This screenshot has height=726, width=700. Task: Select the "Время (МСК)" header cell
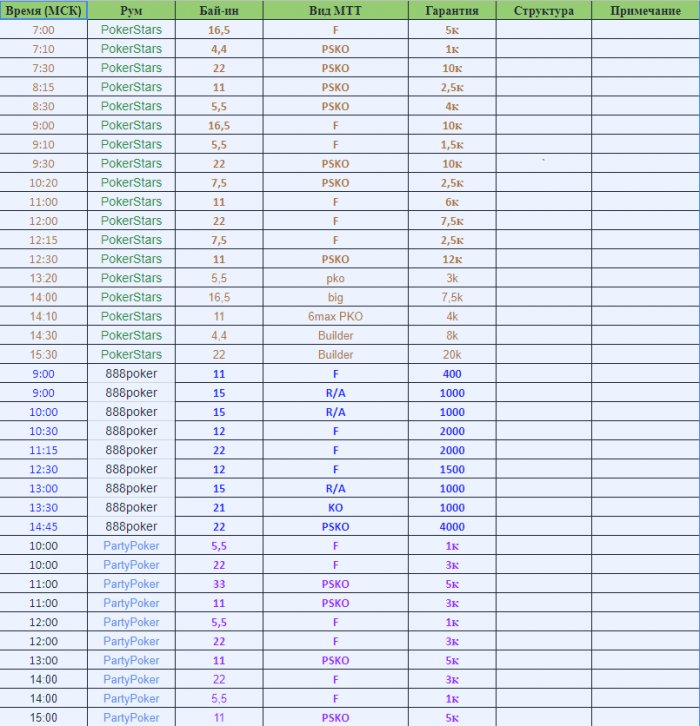44,10
